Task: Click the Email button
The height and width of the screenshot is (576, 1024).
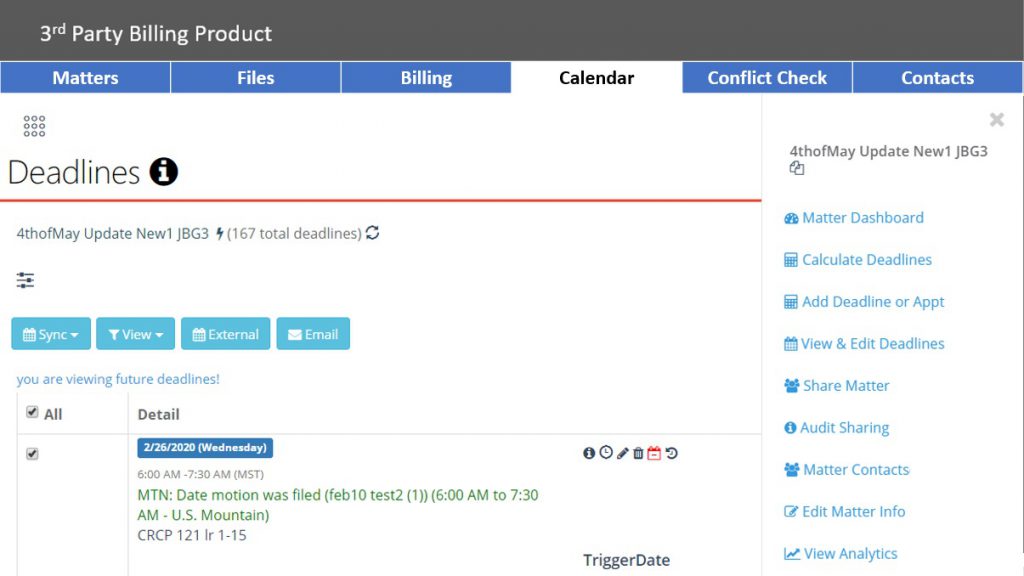Action: coord(313,334)
